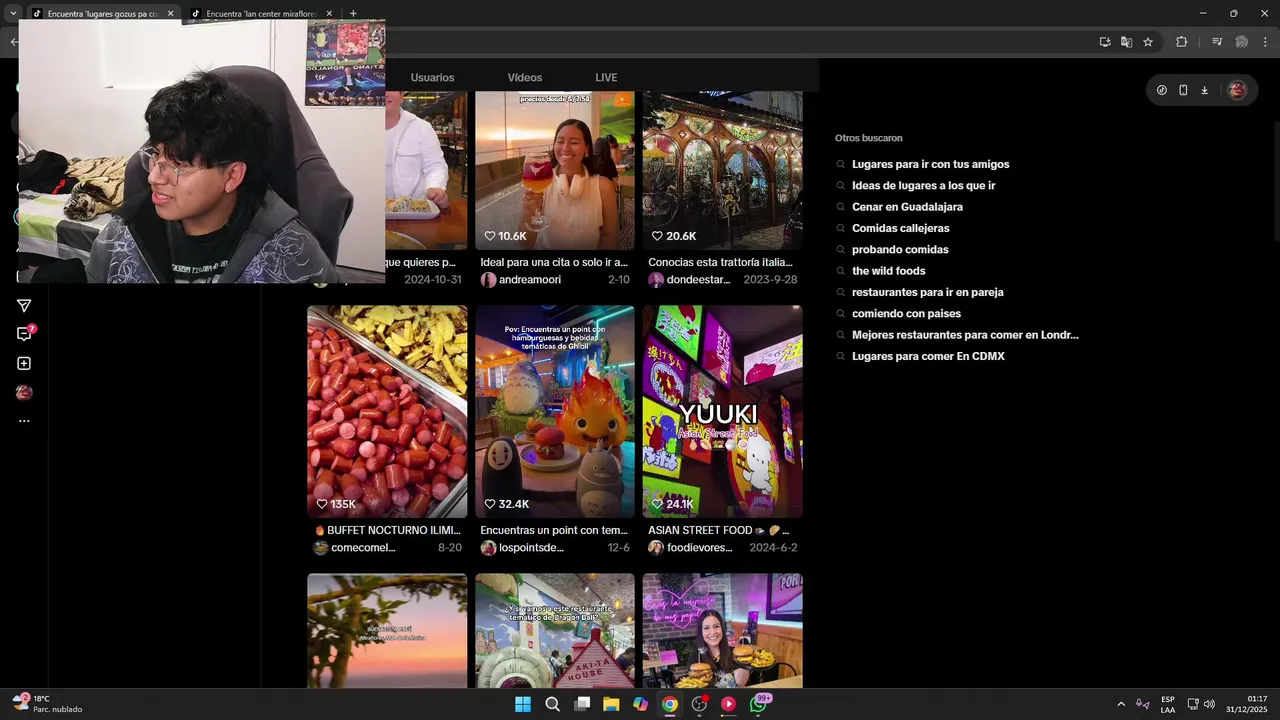Open the More three-dots menu in sidebar
Screen dimensions: 1280x720
tap(24, 421)
